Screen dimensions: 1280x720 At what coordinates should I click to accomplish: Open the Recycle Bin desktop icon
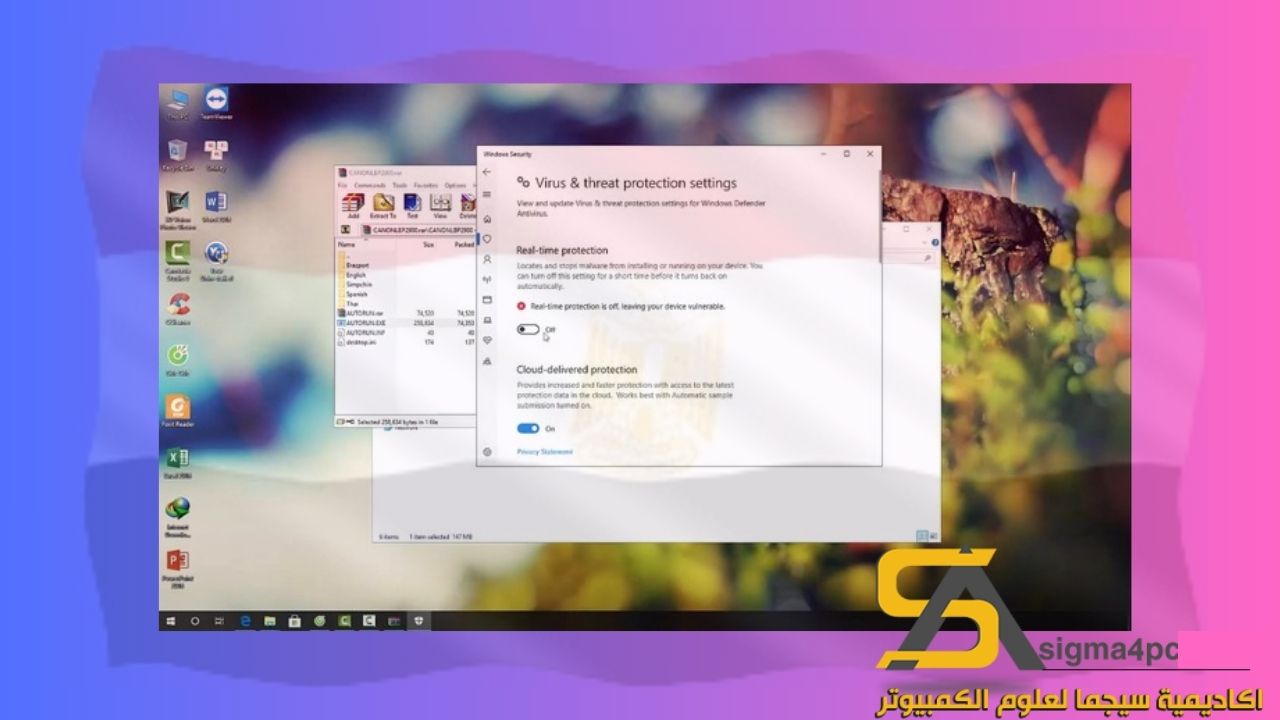(x=178, y=156)
